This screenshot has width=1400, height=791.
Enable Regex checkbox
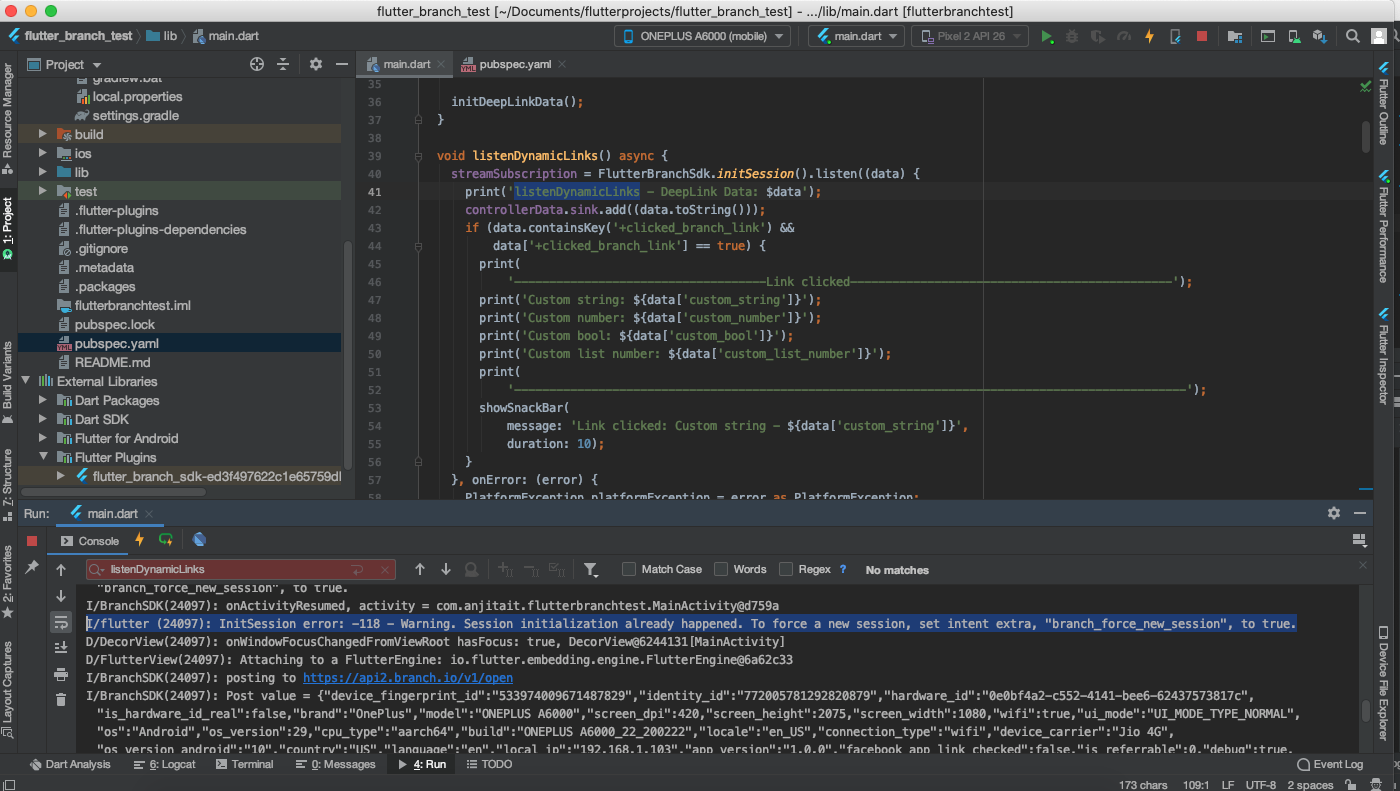click(x=786, y=569)
